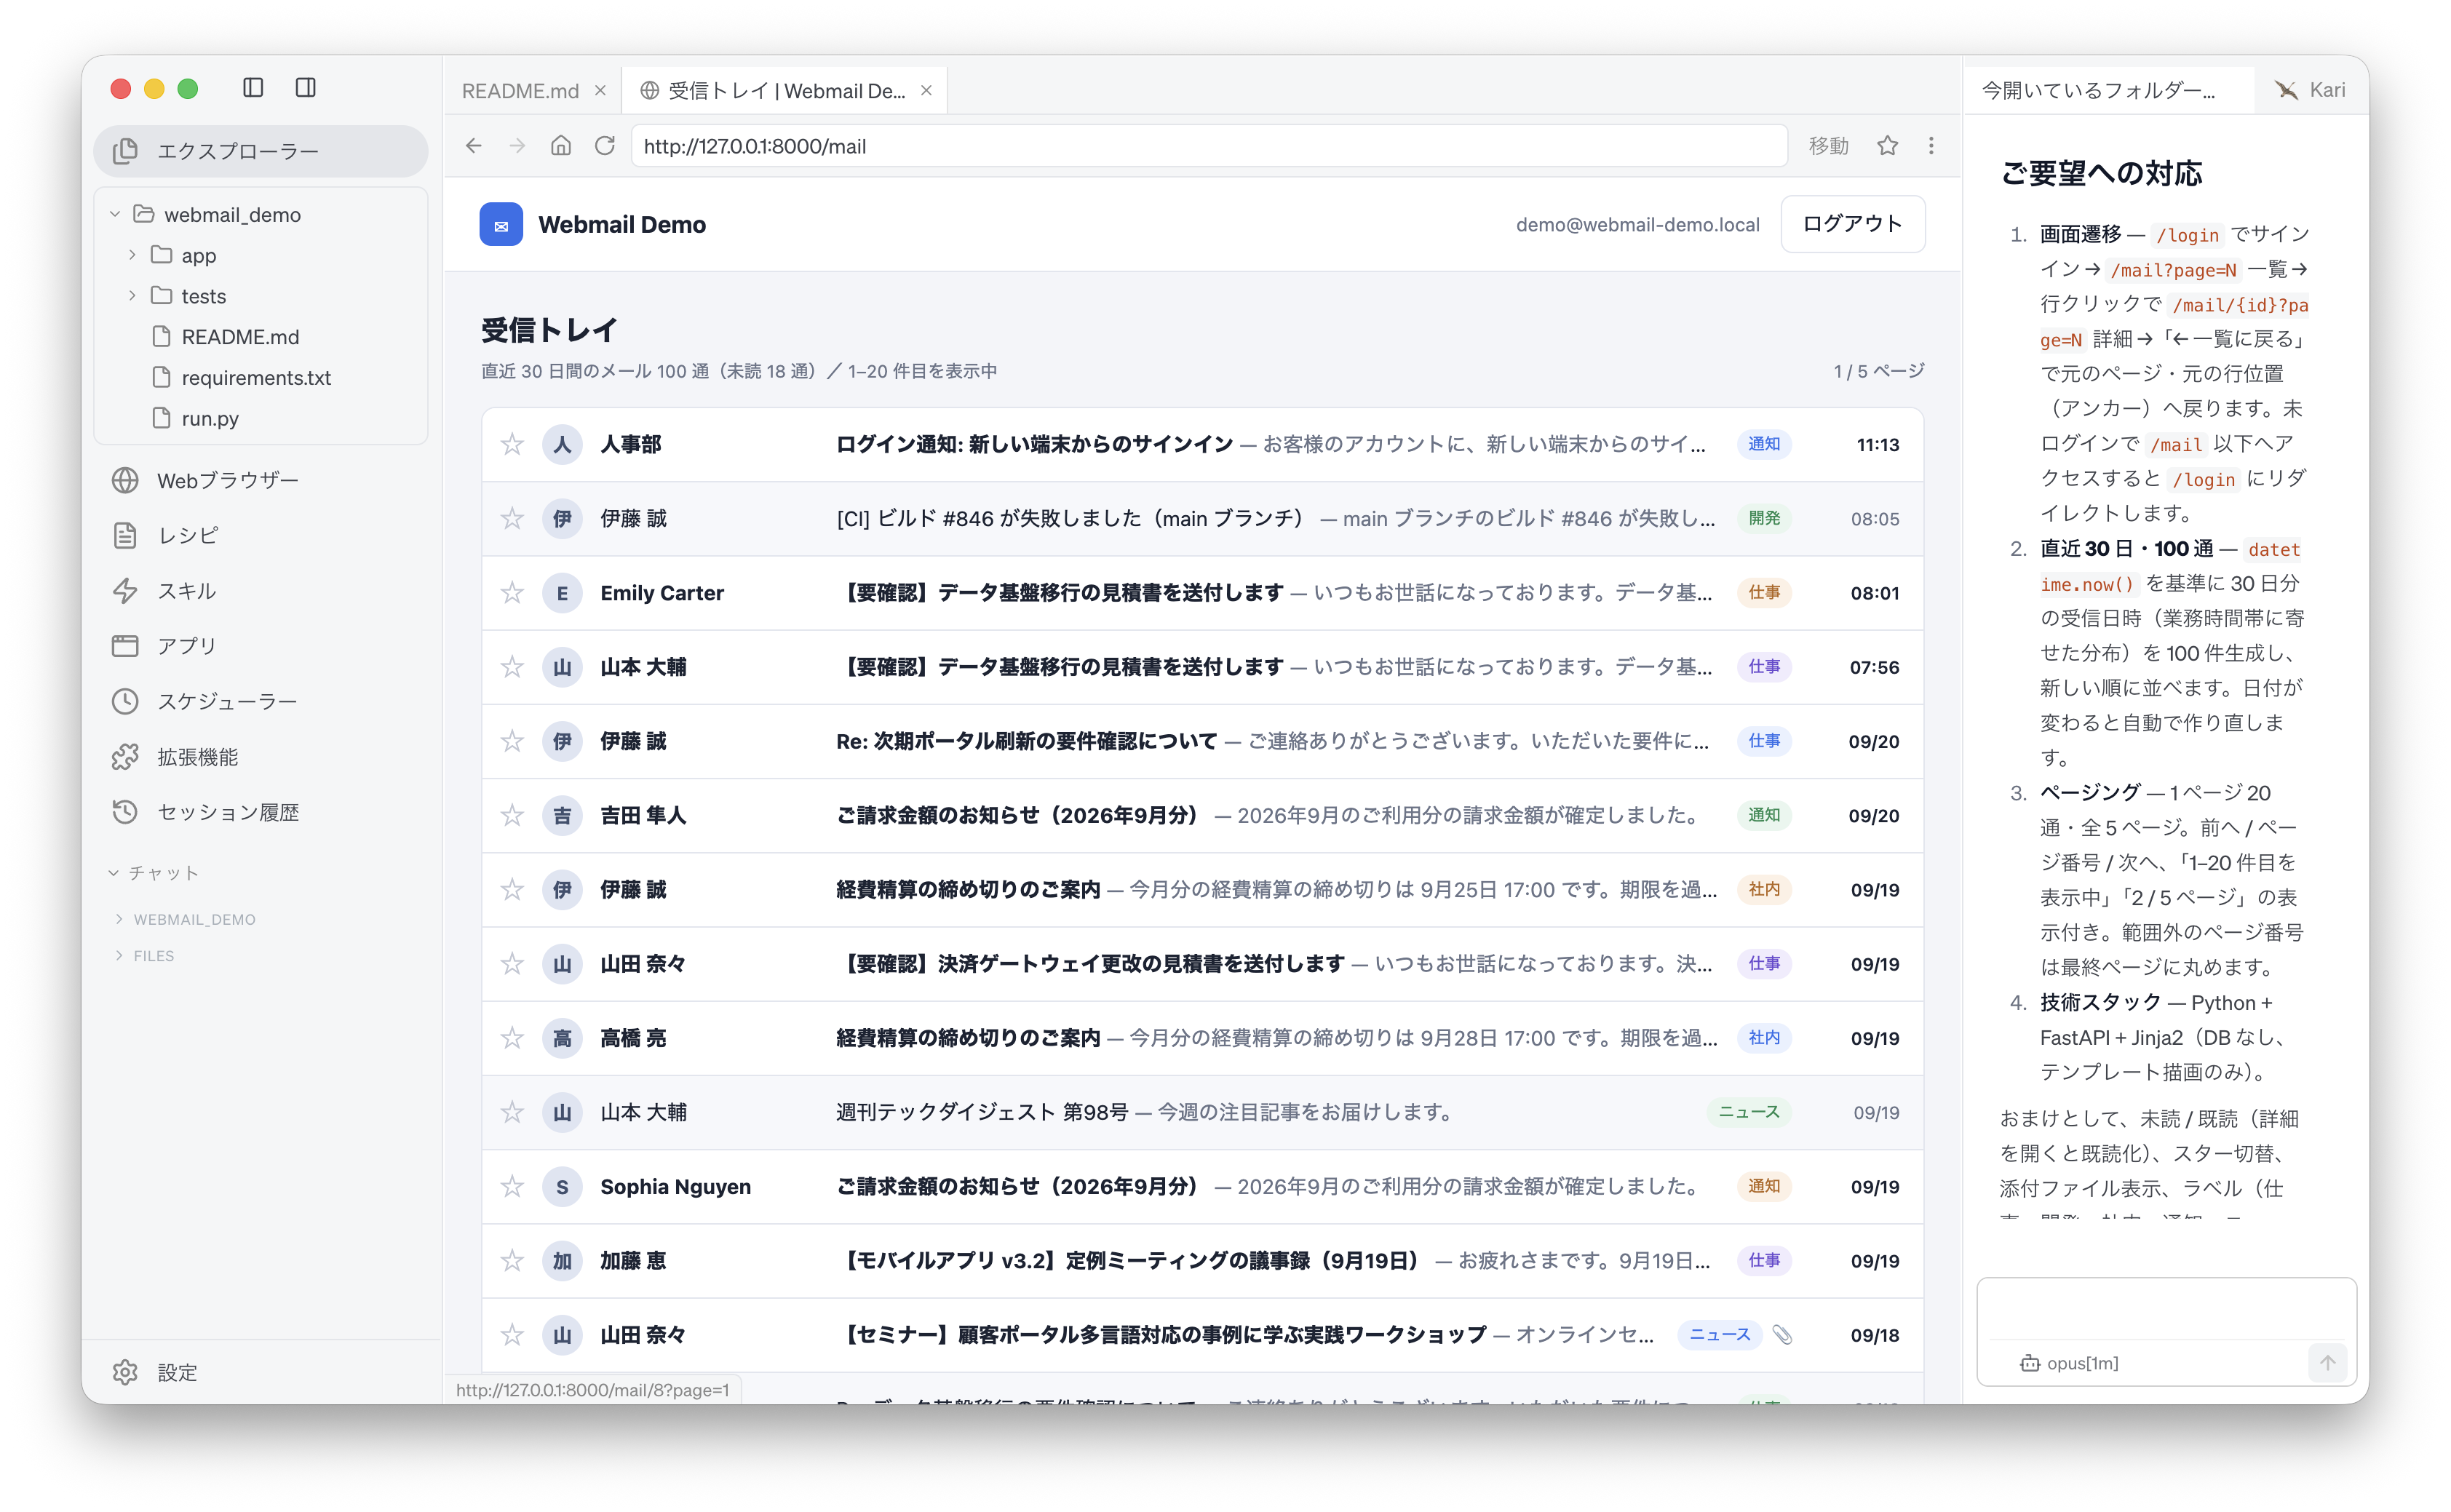Go back in the browser
This screenshot has height=1512, width=2451.
(474, 146)
